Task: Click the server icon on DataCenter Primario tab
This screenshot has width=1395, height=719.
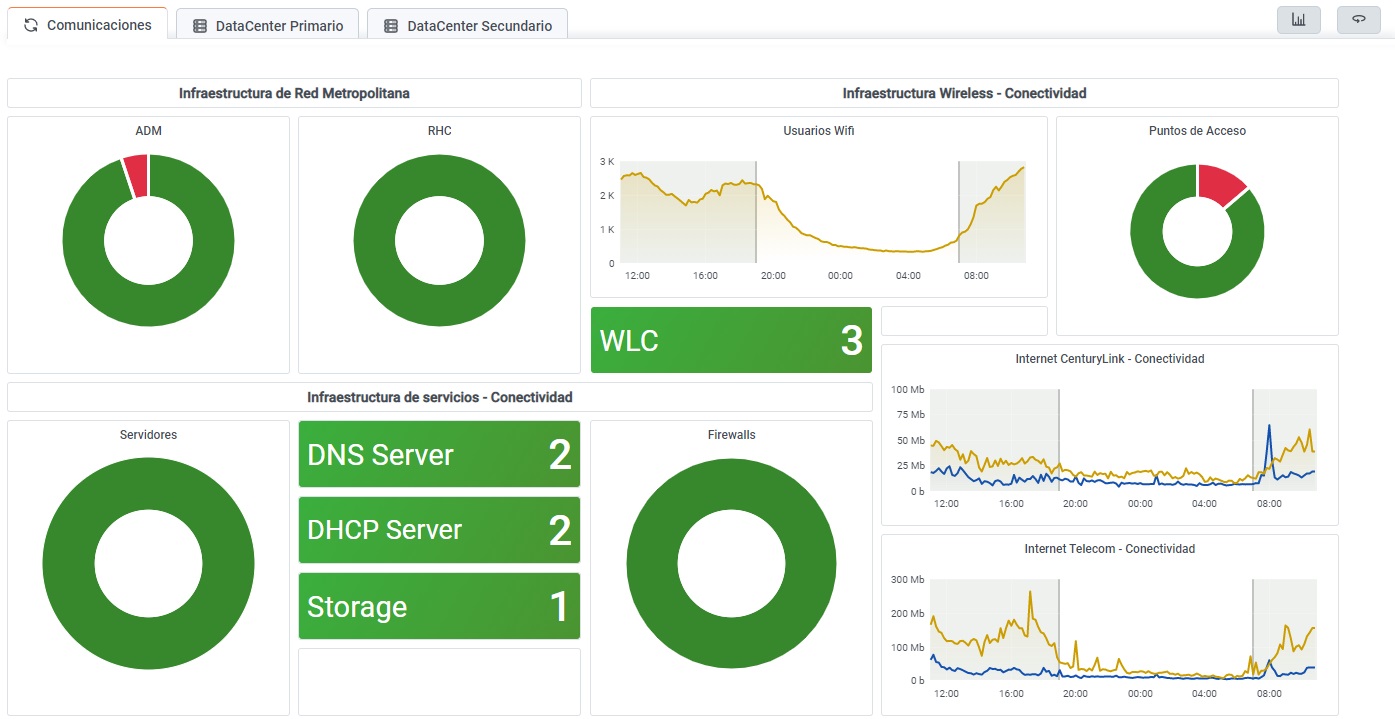Action: (x=200, y=26)
